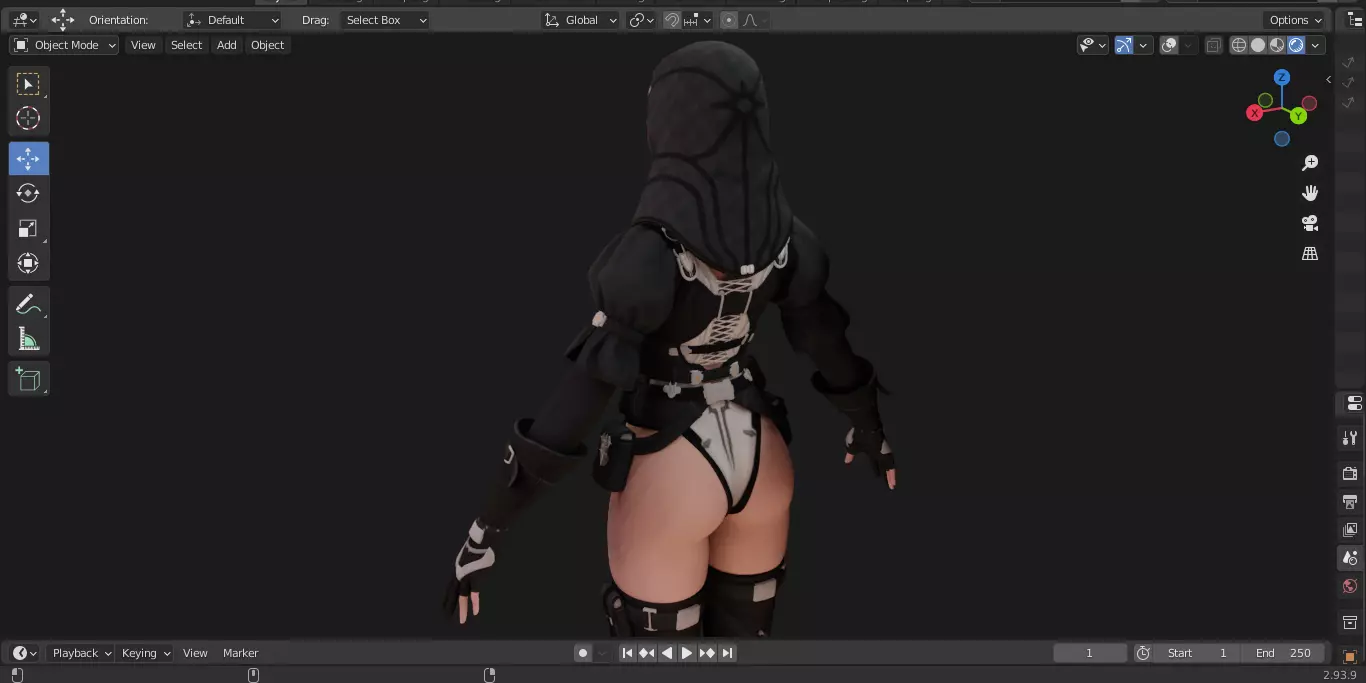
Task: Open the View menu in viewport header
Action: click(143, 45)
